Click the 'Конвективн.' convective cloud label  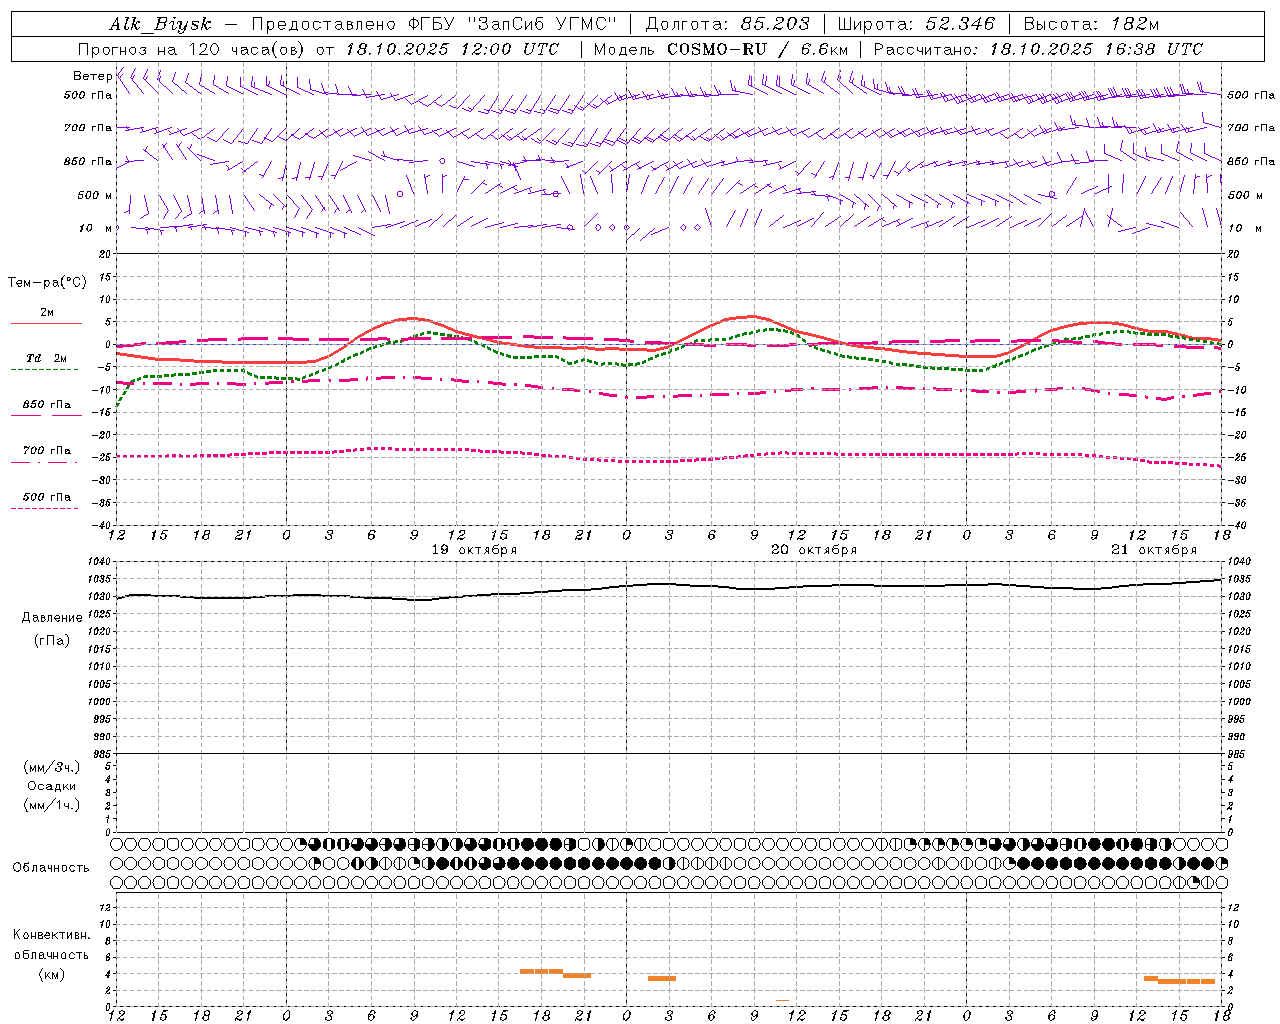coord(52,935)
